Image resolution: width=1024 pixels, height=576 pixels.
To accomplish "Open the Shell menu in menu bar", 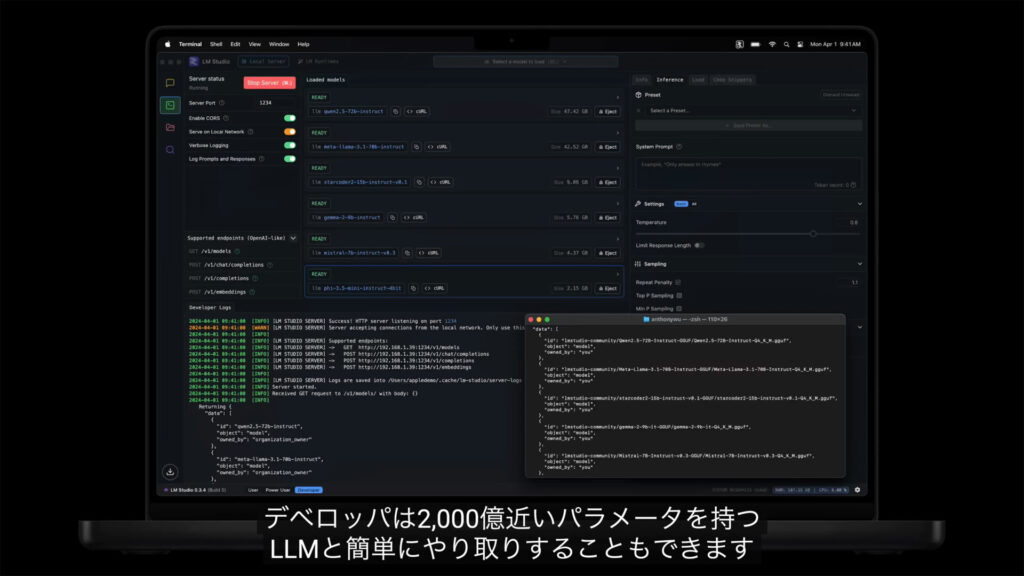I will click(216, 44).
